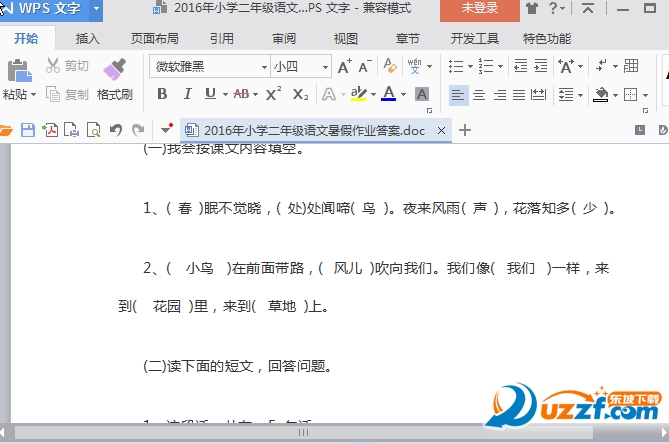Screen dimensions: 669x444
Task: Click the Redo arrow
Action: [138, 130]
